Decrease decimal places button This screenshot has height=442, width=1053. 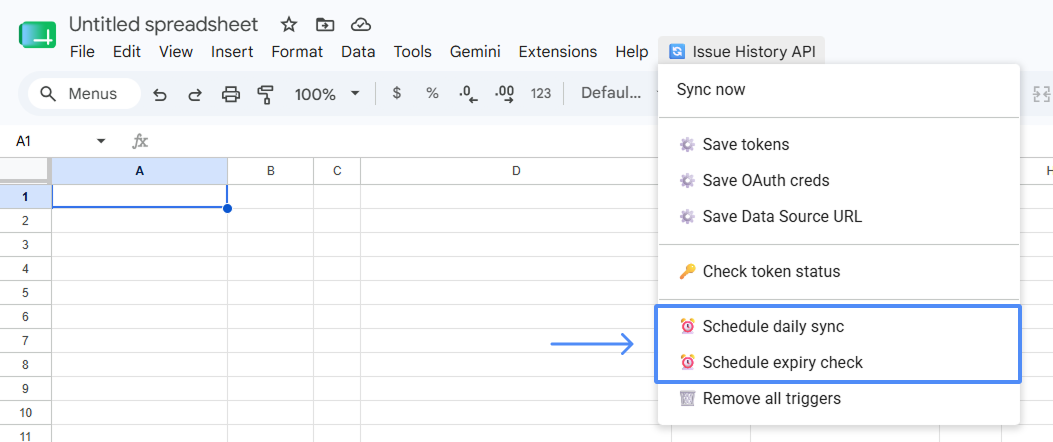(468, 94)
